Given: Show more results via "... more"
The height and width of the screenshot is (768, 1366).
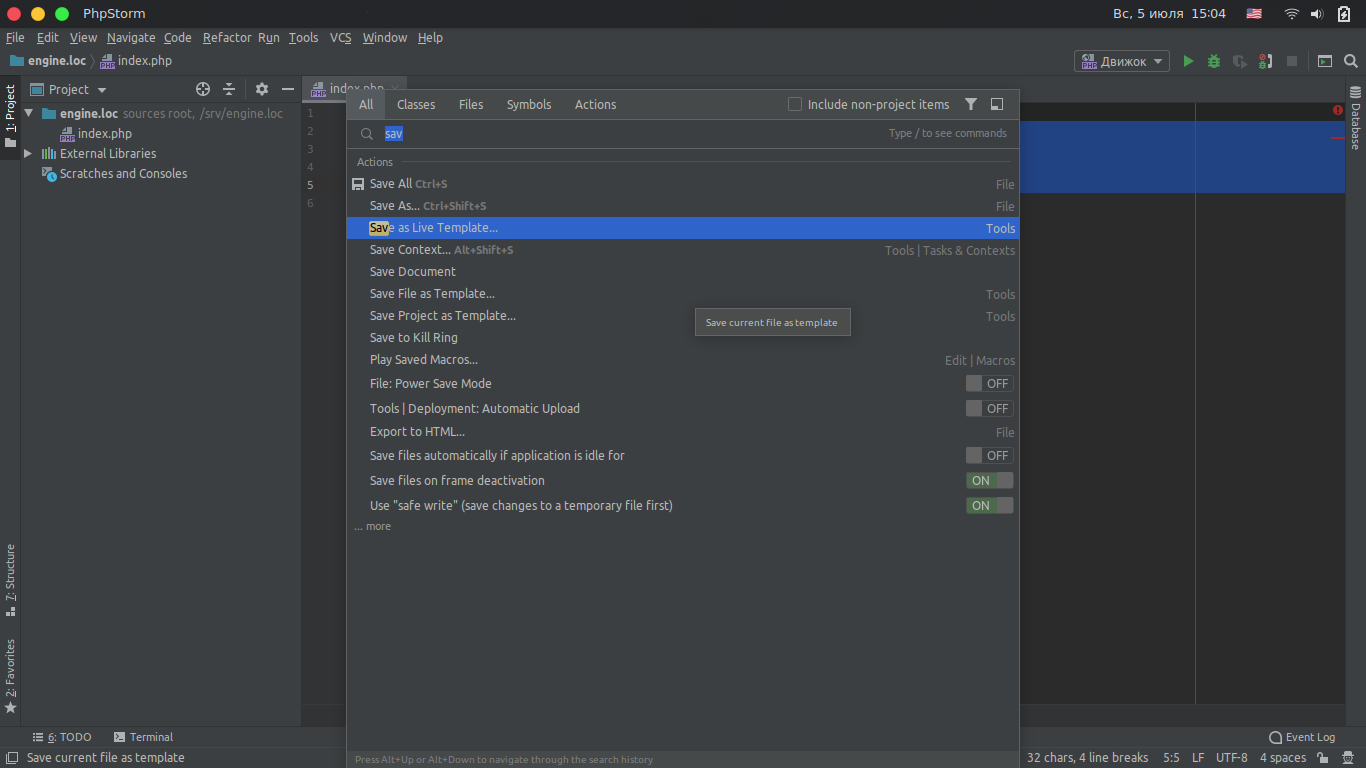Looking at the screenshot, I should coord(372,526).
